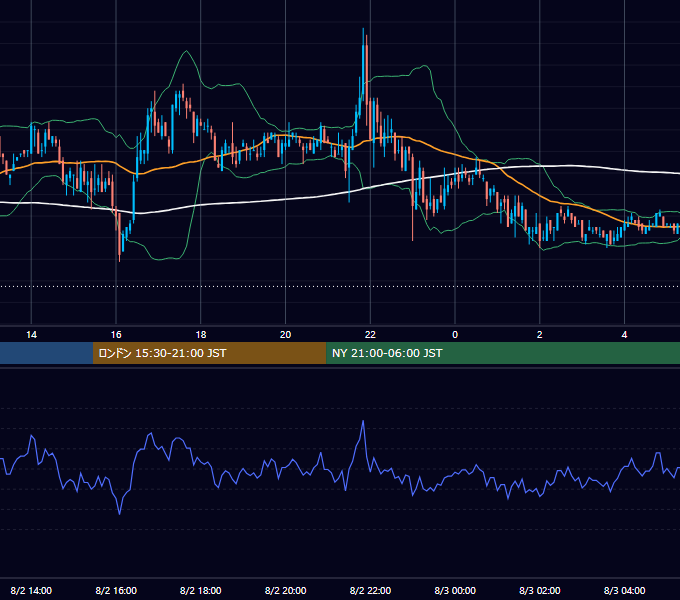Click the blue session bar before ロンドン
This screenshot has height=600, width=680.
coord(46,353)
